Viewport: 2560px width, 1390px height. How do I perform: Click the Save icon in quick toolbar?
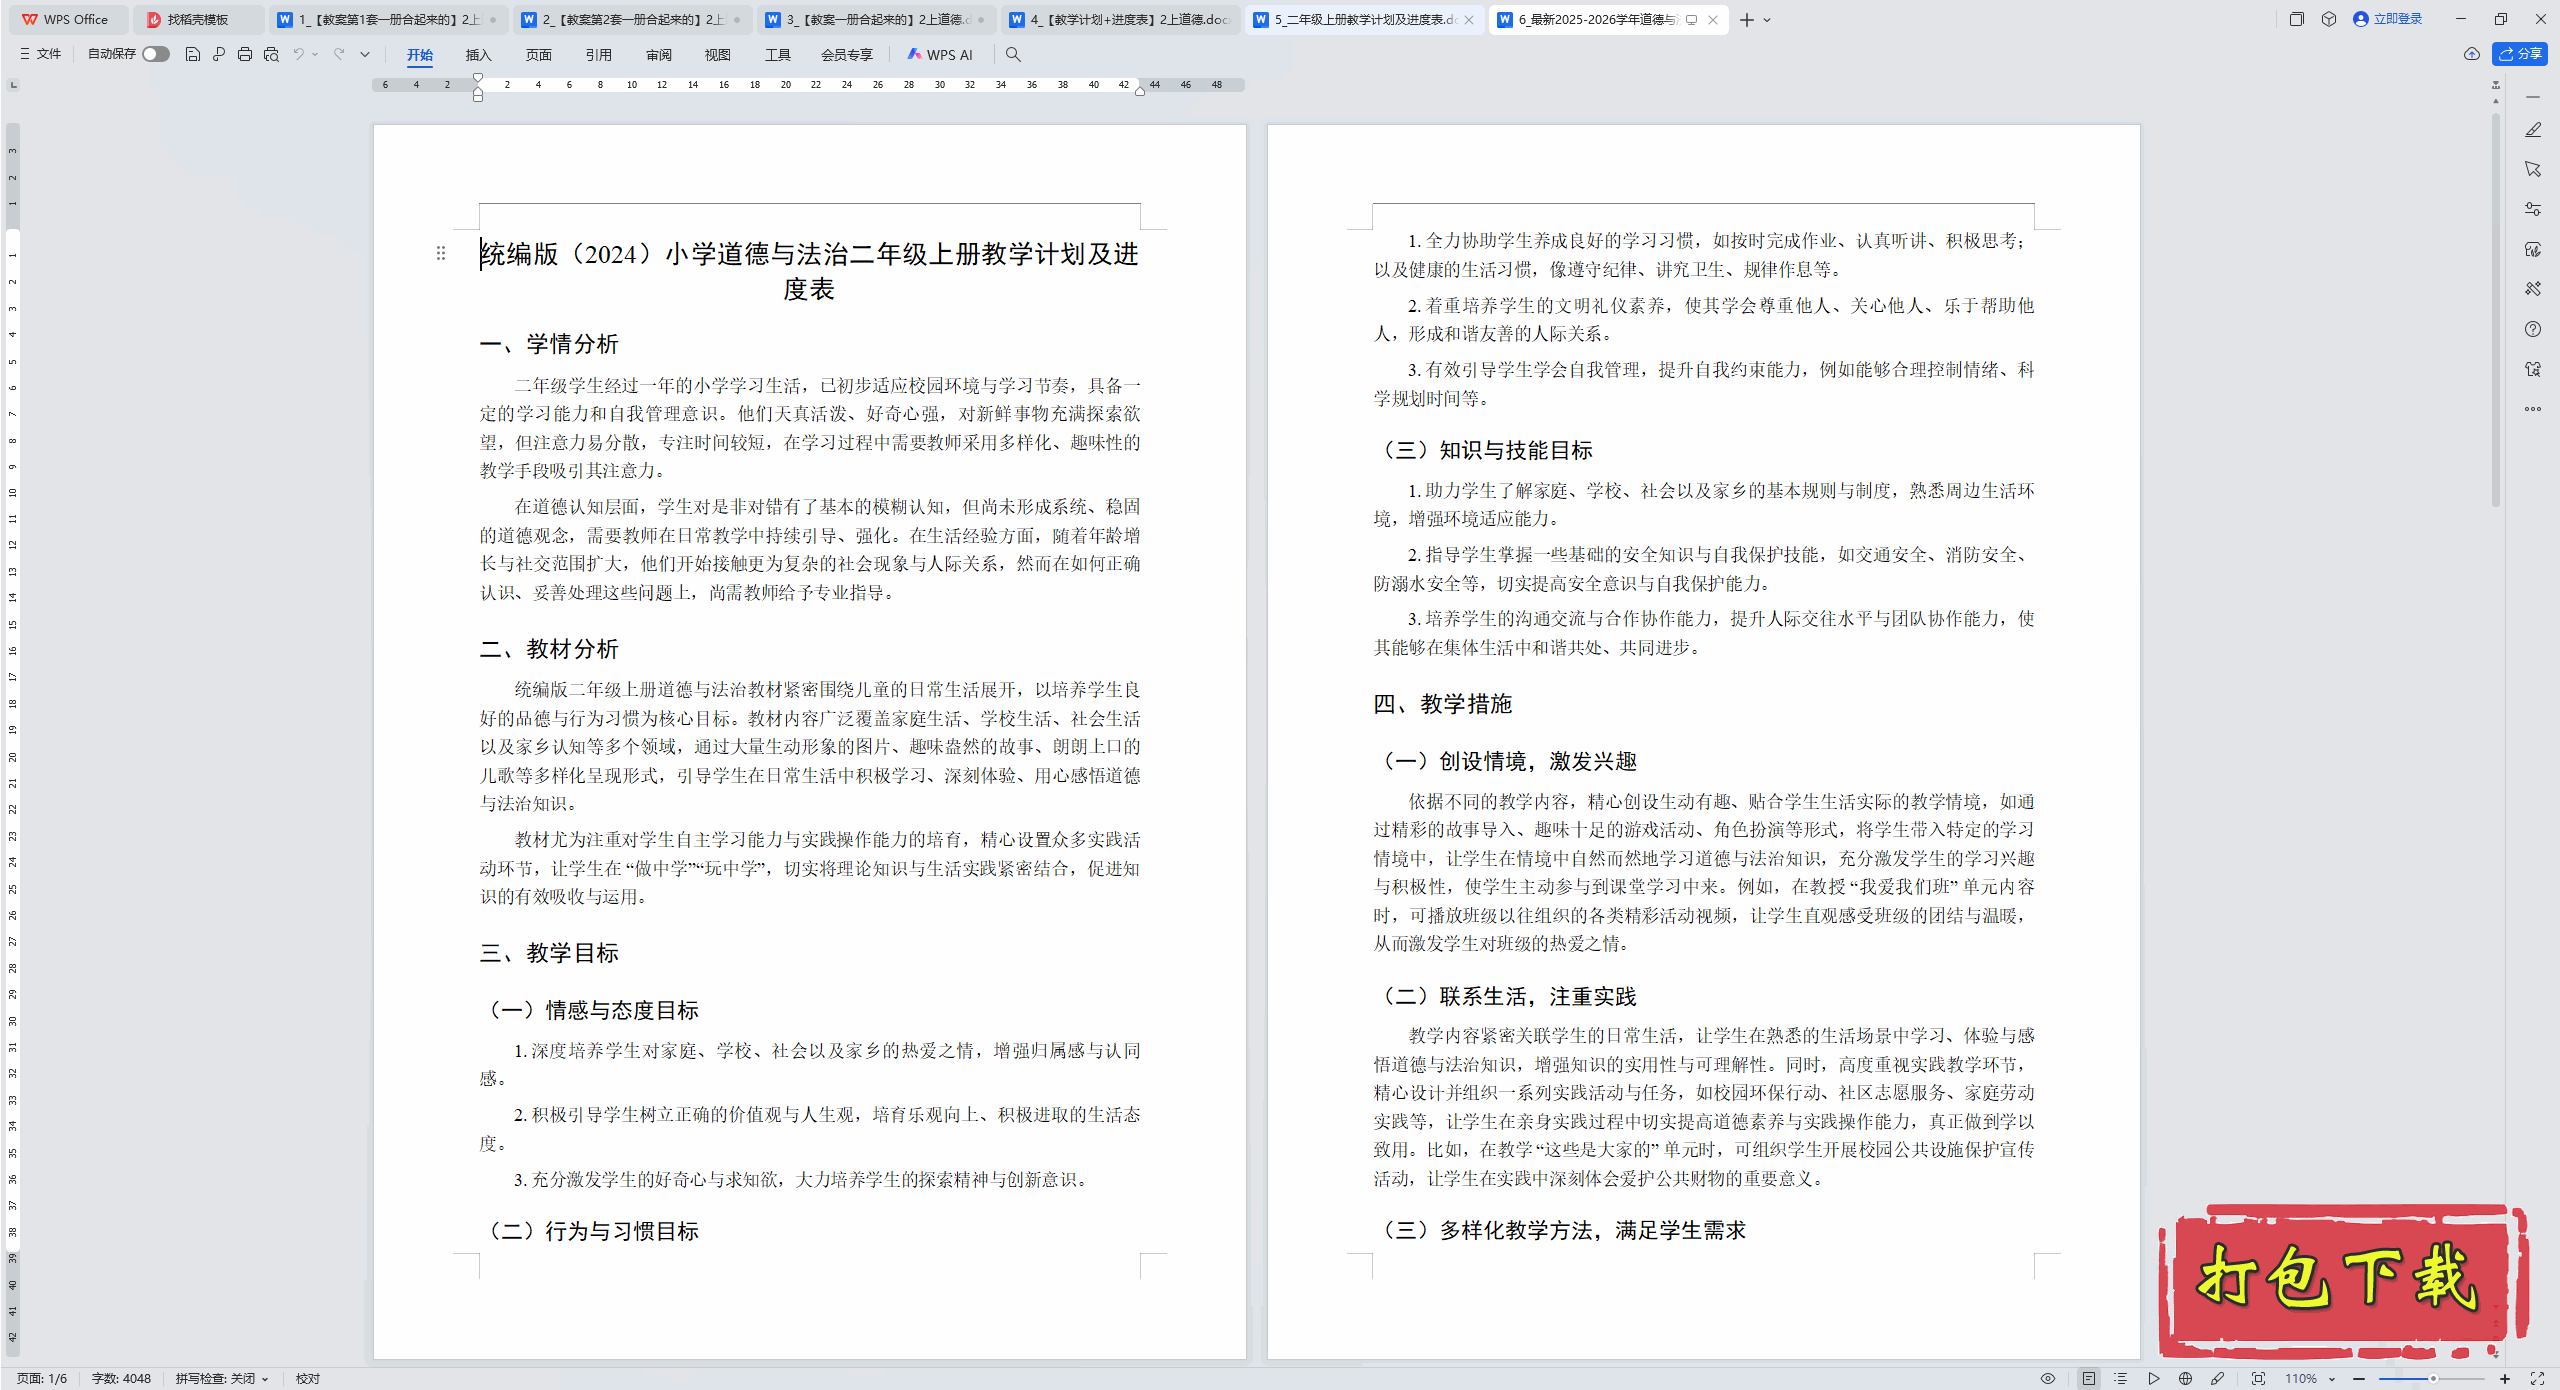(x=193, y=54)
